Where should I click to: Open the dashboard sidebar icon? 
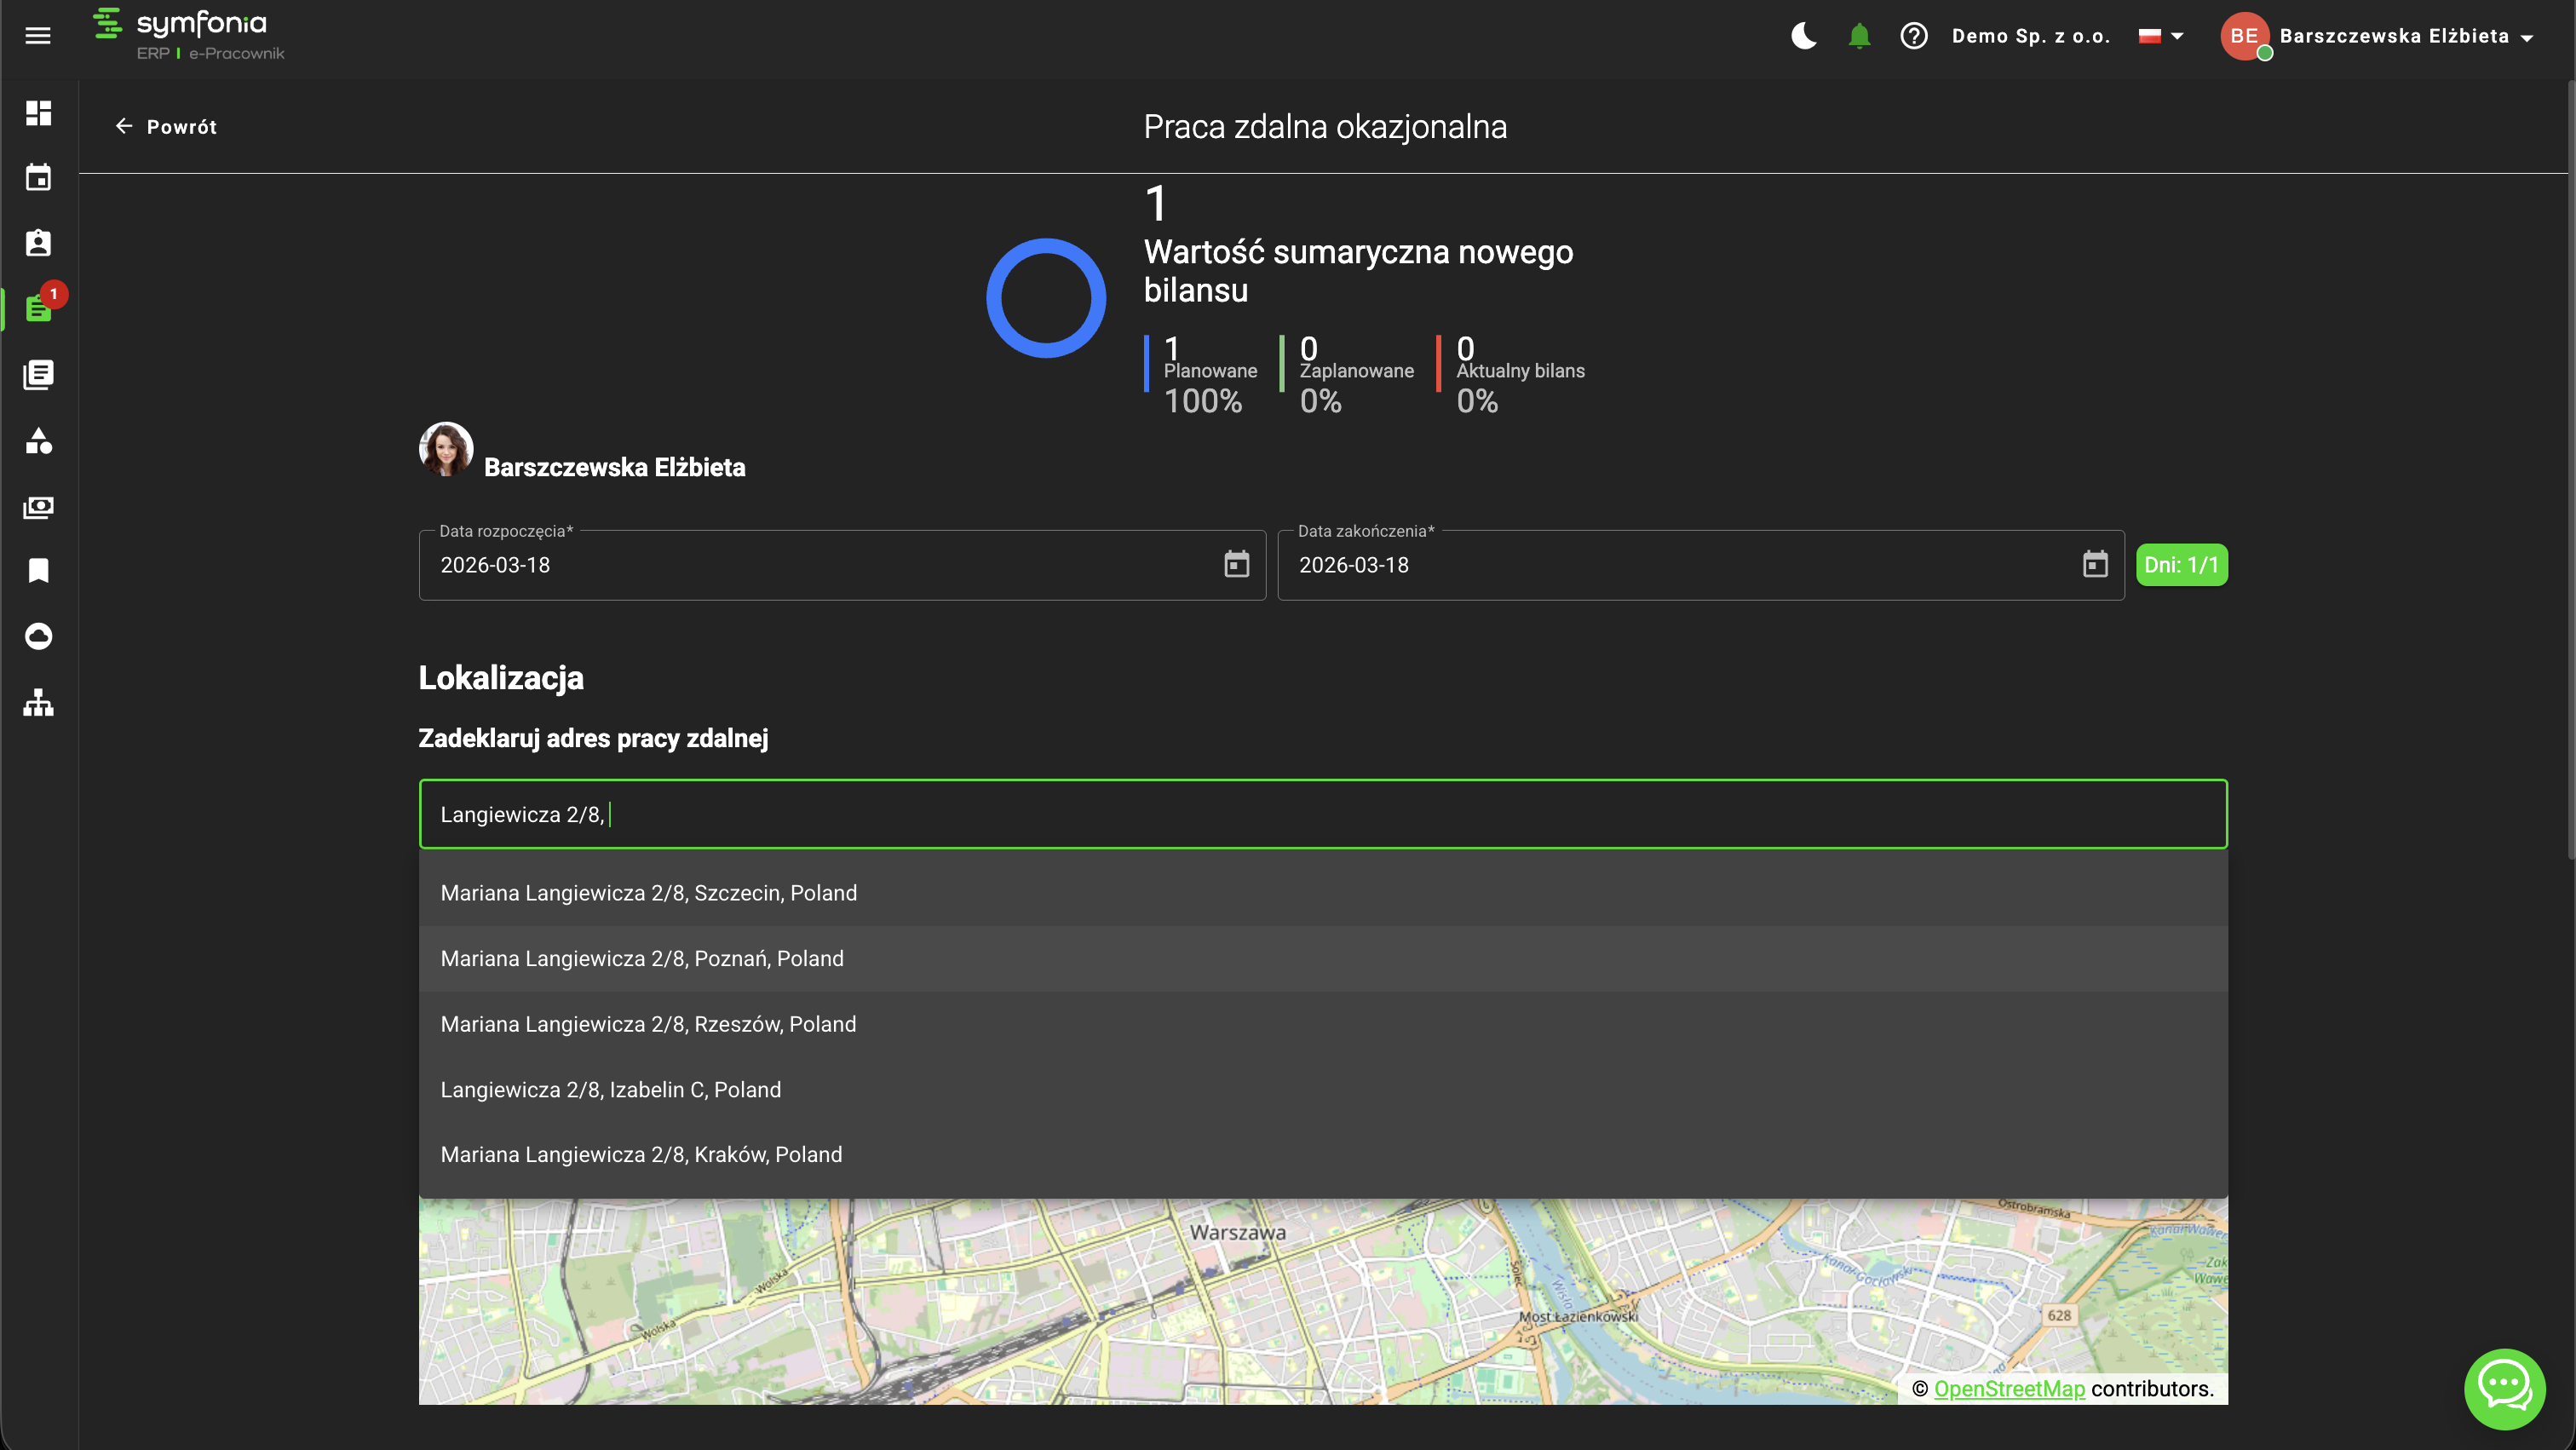tap(38, 113)
